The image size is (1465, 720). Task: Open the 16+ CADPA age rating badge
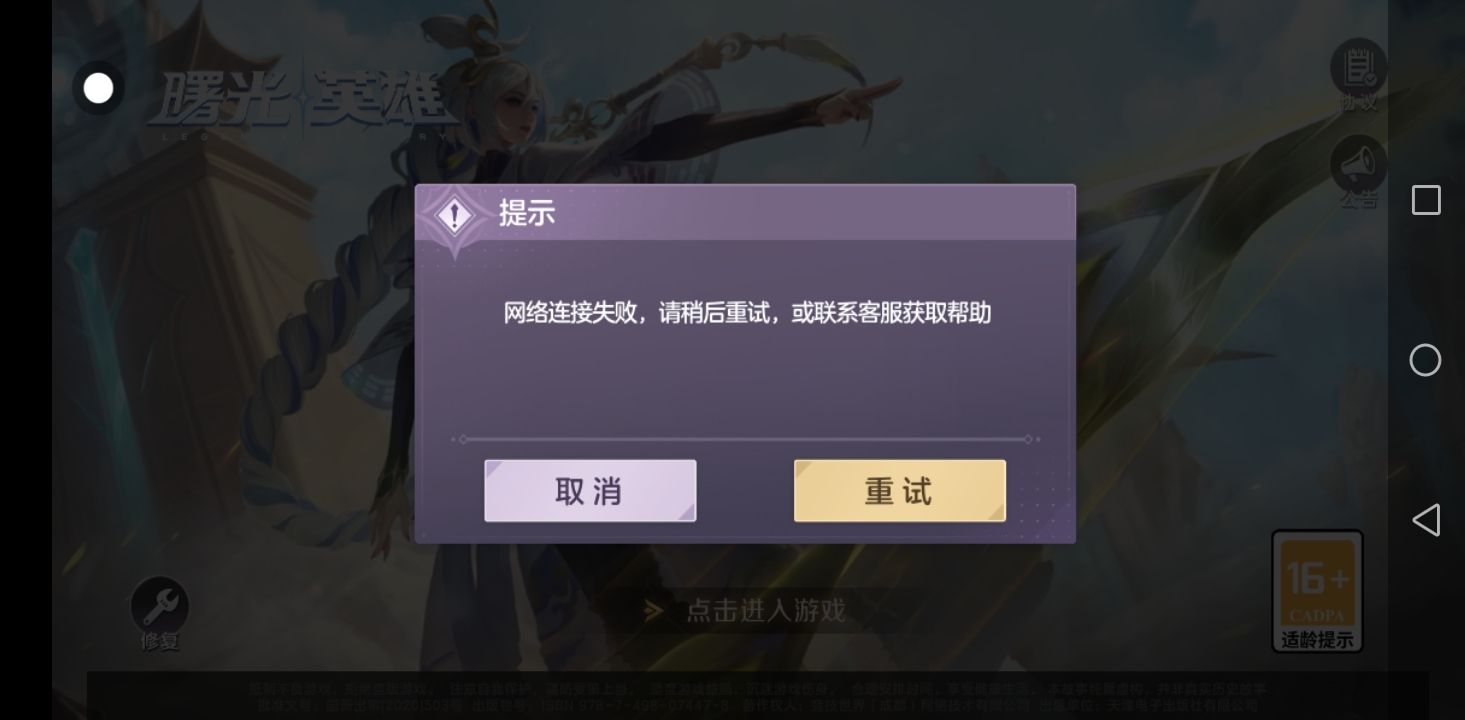coord(1317,591)
